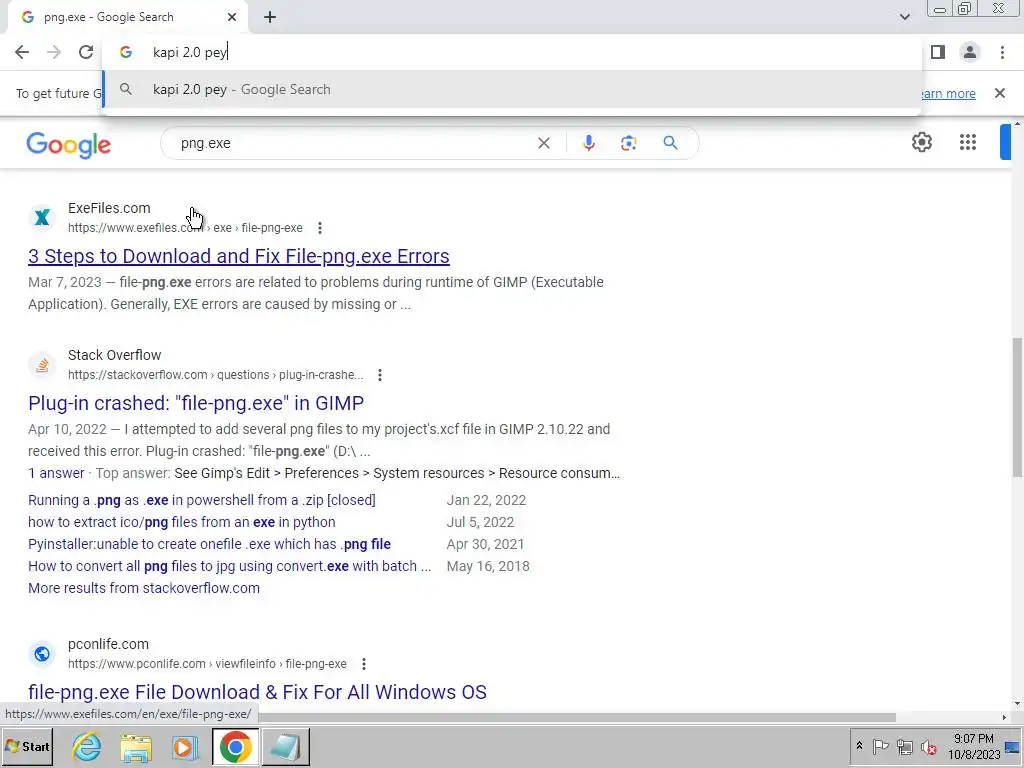
Task: Click the Stack Overflow favicon
Action: tap(42, 364)
